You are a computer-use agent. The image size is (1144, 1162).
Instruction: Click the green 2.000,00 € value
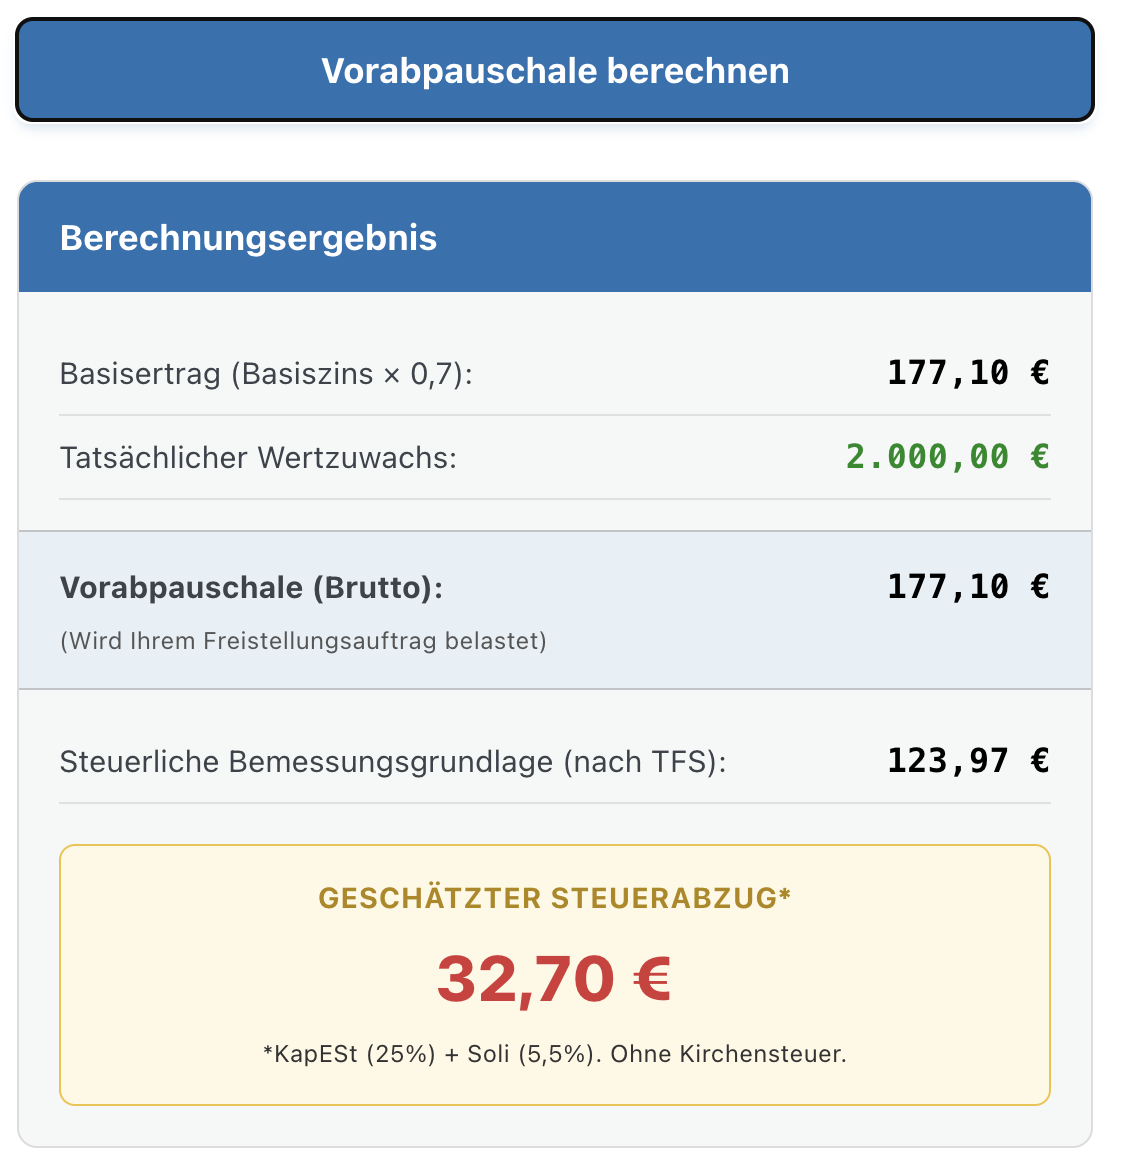947,457
